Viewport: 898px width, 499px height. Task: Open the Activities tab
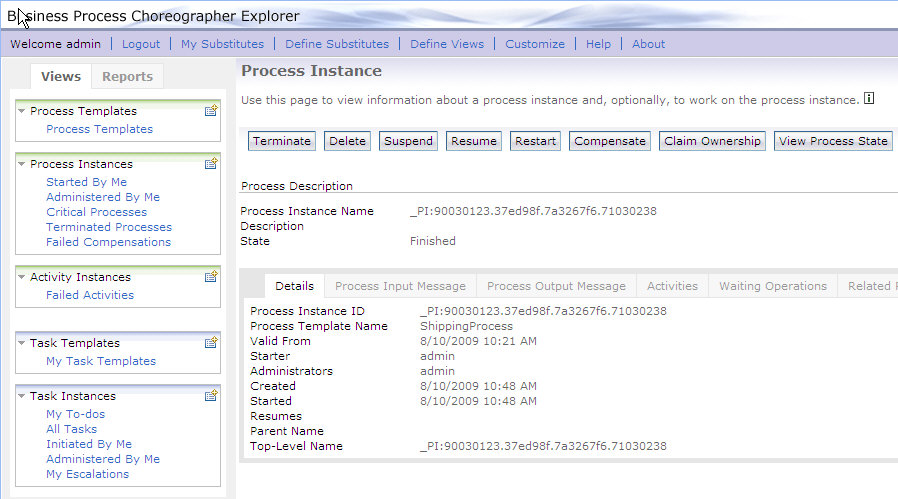(672, 286)
